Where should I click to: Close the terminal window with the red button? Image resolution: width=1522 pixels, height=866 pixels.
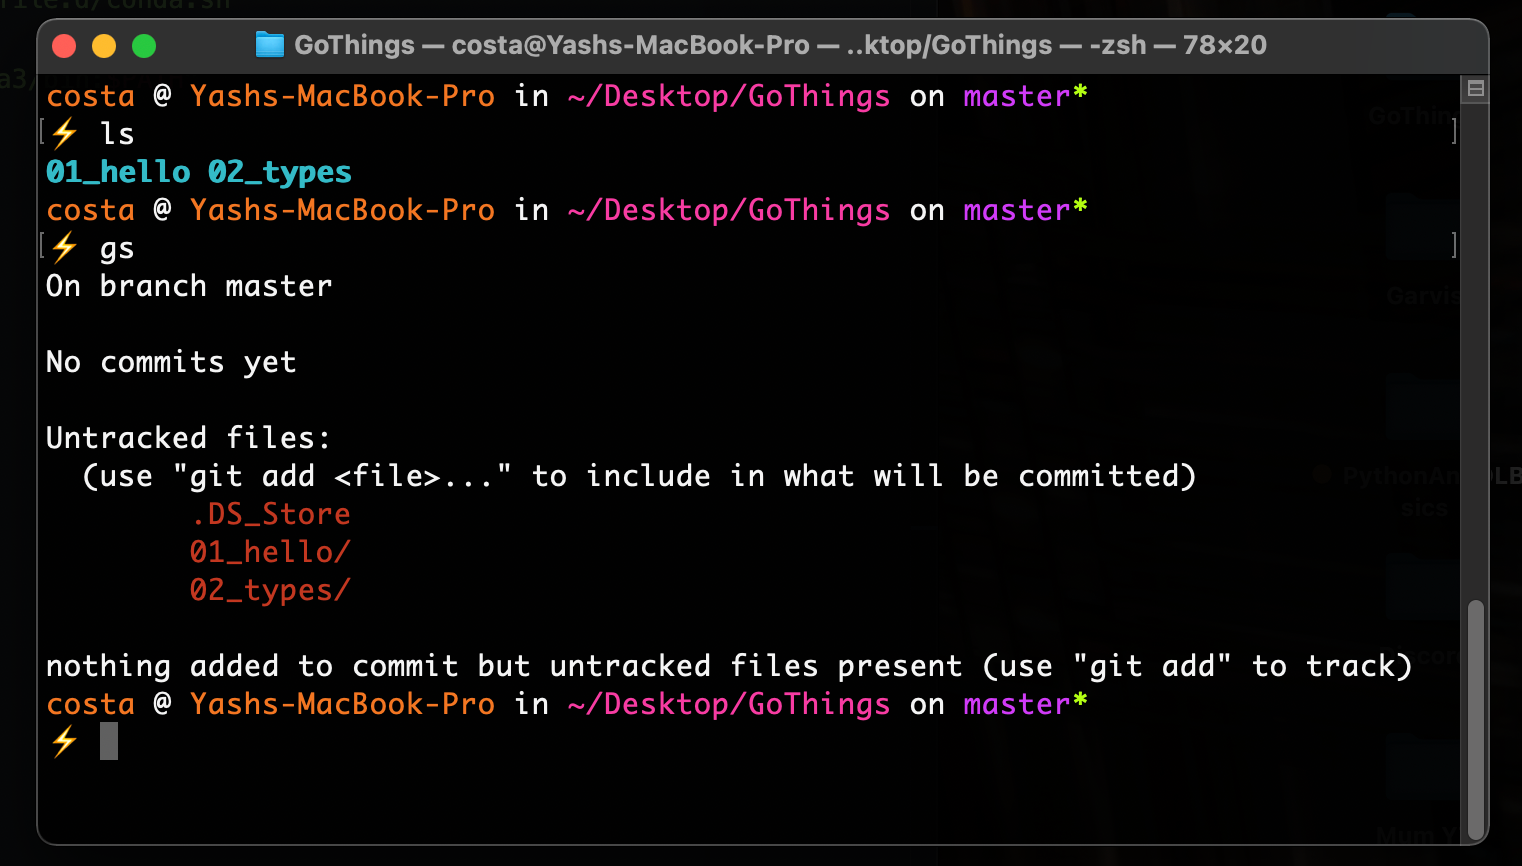[x=64, y=46]
